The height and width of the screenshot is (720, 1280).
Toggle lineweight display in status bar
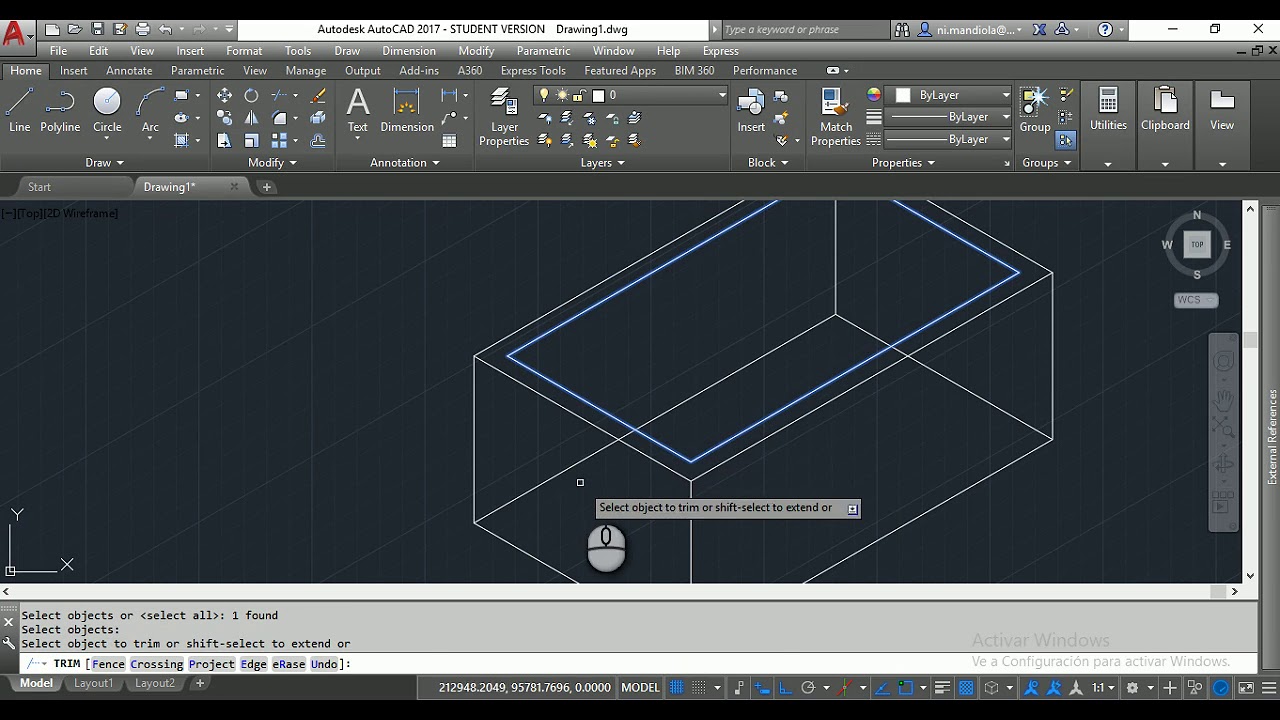(x=942, y=688)
